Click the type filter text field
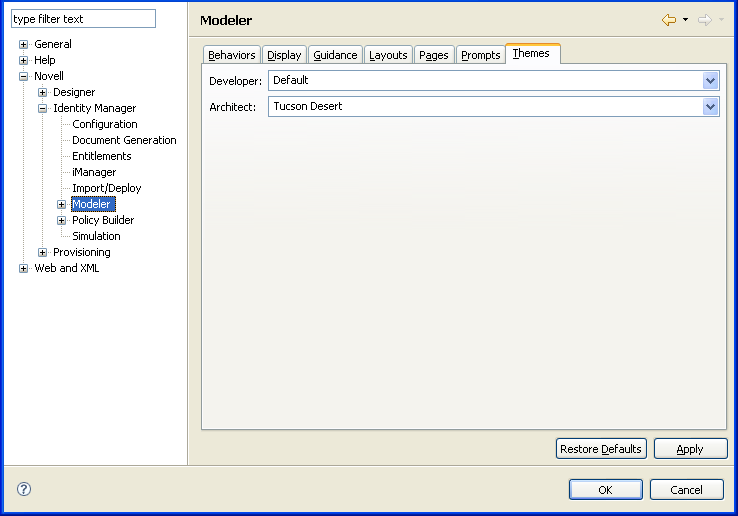 (x=83, y=19)
